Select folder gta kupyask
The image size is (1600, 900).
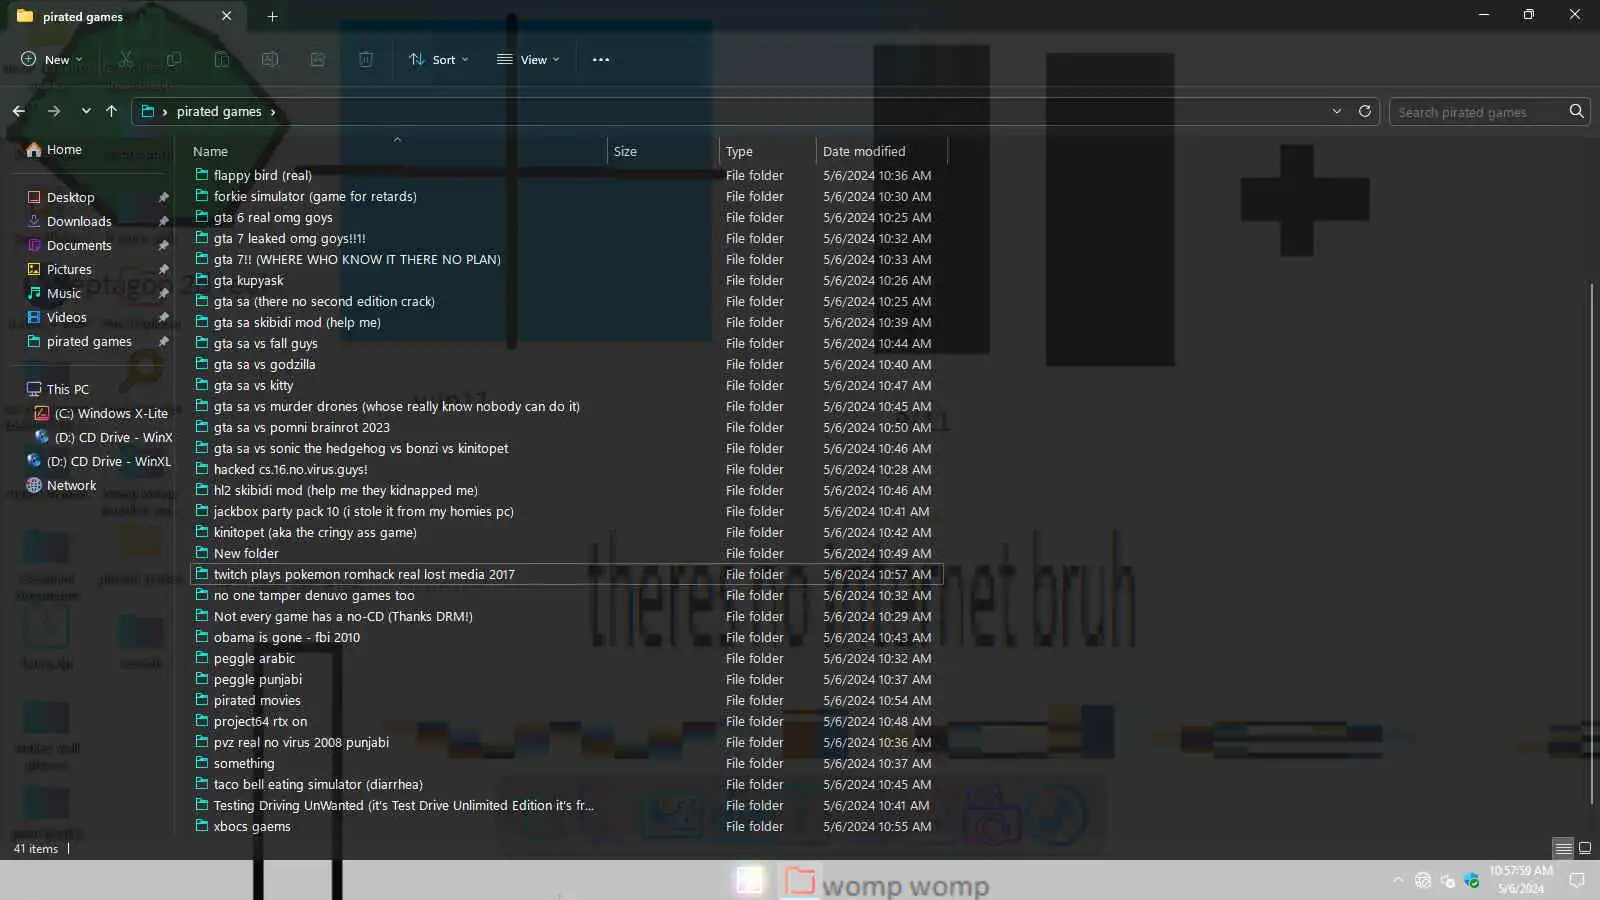(566, 280)
